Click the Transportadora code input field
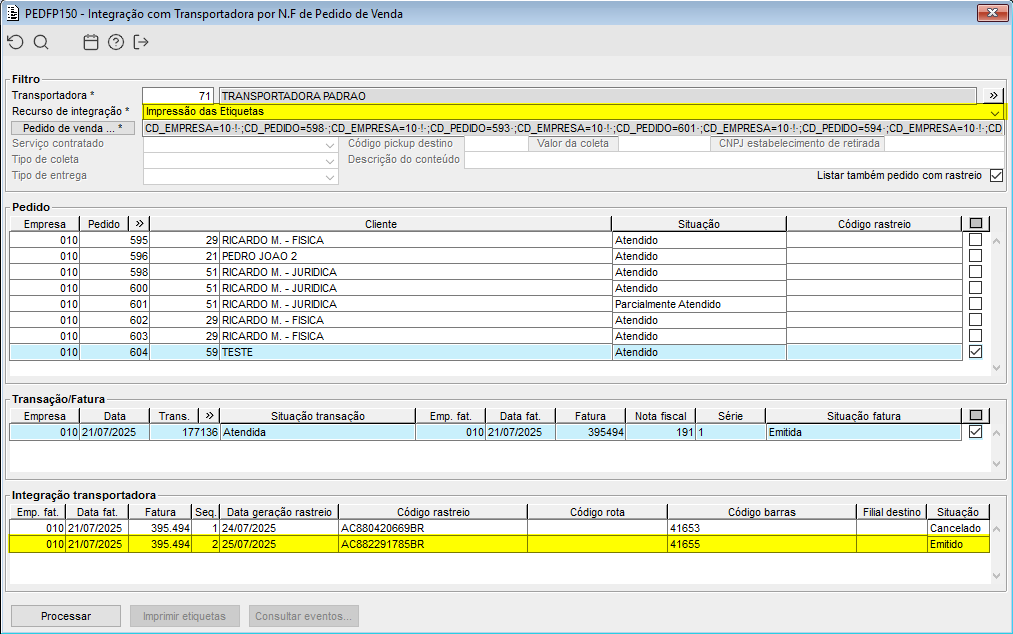The width and height of the screenshot is (1013, 634). coord(178,96)
